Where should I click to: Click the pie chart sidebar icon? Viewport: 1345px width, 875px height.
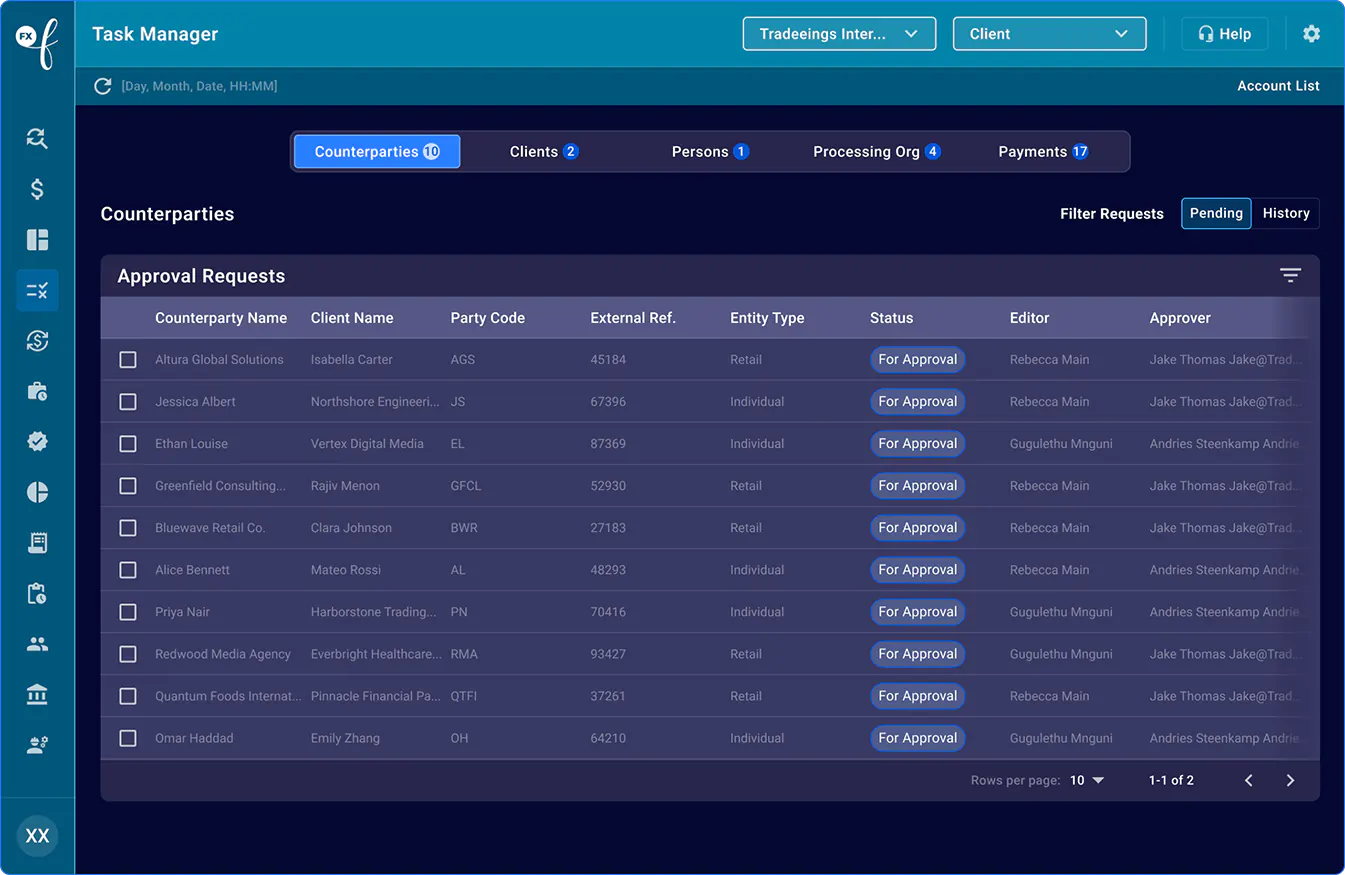click(x=37, y=492)
